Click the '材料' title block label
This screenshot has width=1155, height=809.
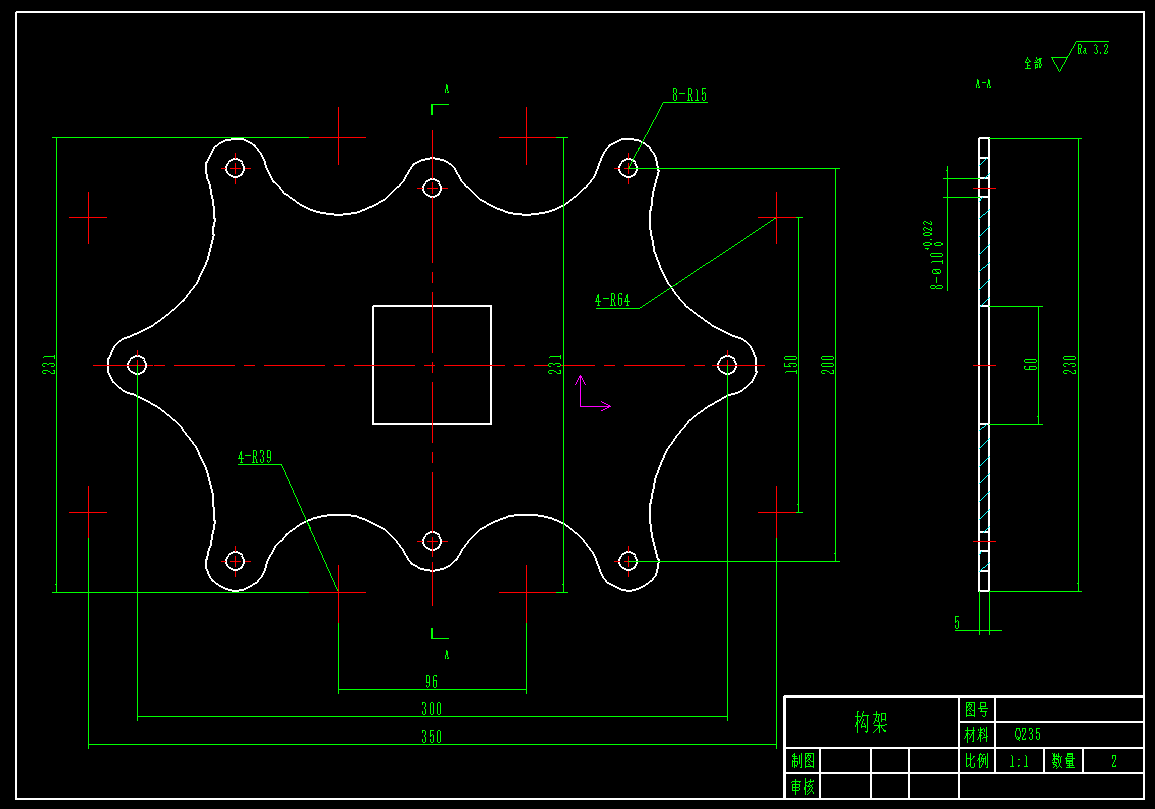coord(977,735)
